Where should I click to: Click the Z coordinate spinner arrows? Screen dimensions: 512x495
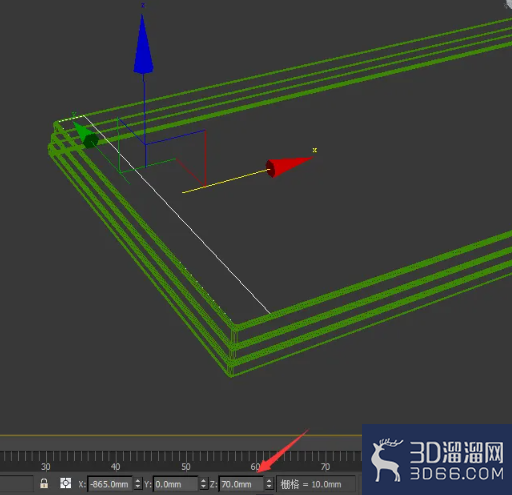point(269,484)
